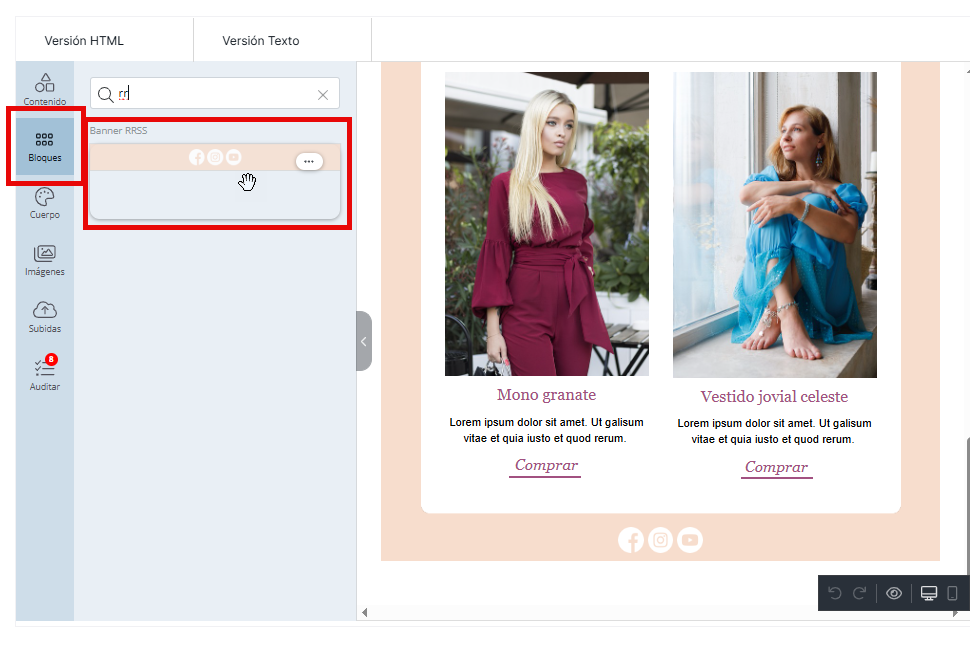Clear the block search field

323,95
